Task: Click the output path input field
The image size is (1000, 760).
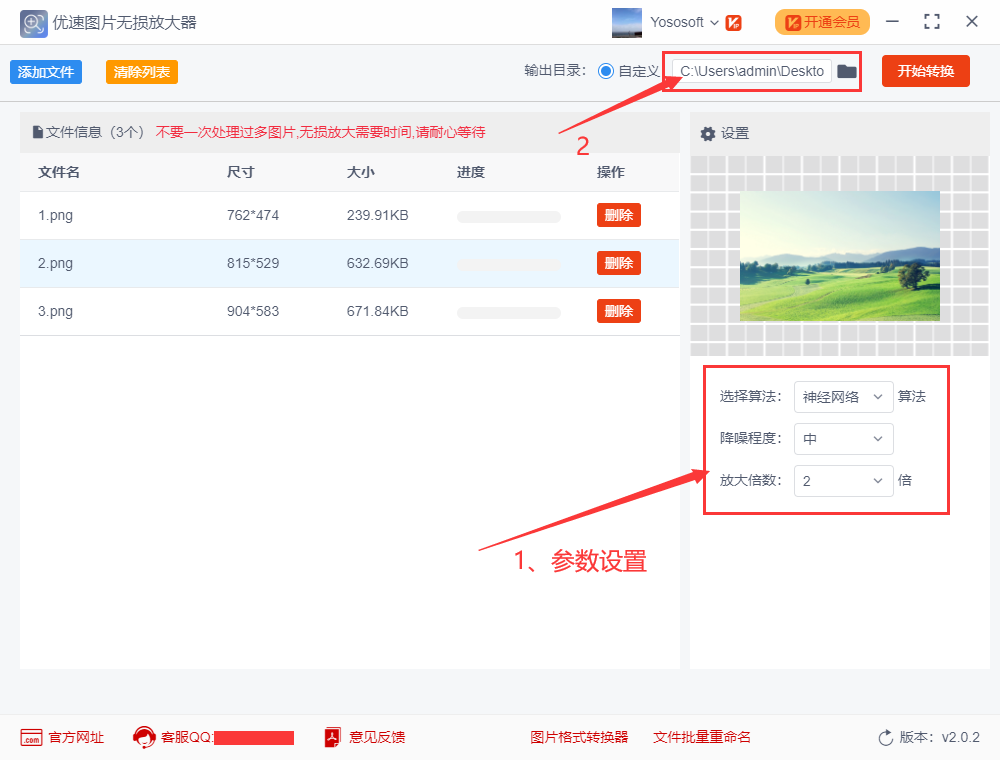Action: pos(752,71)
